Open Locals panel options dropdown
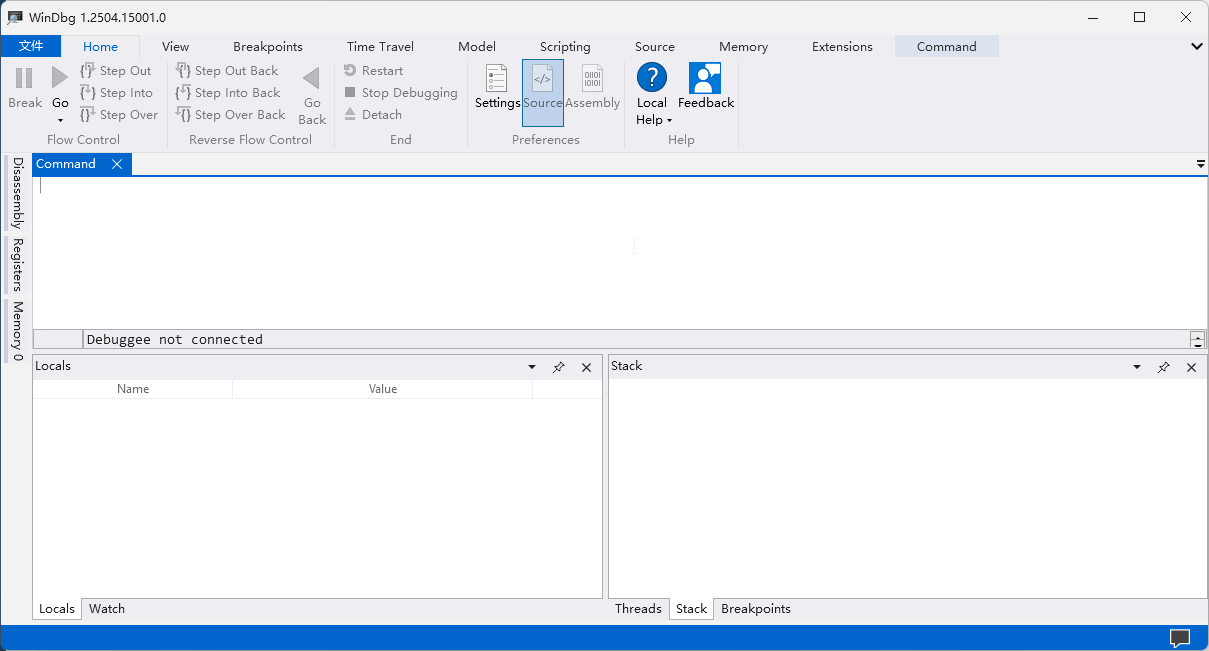 pyautogui.click(x=532, y=367)
